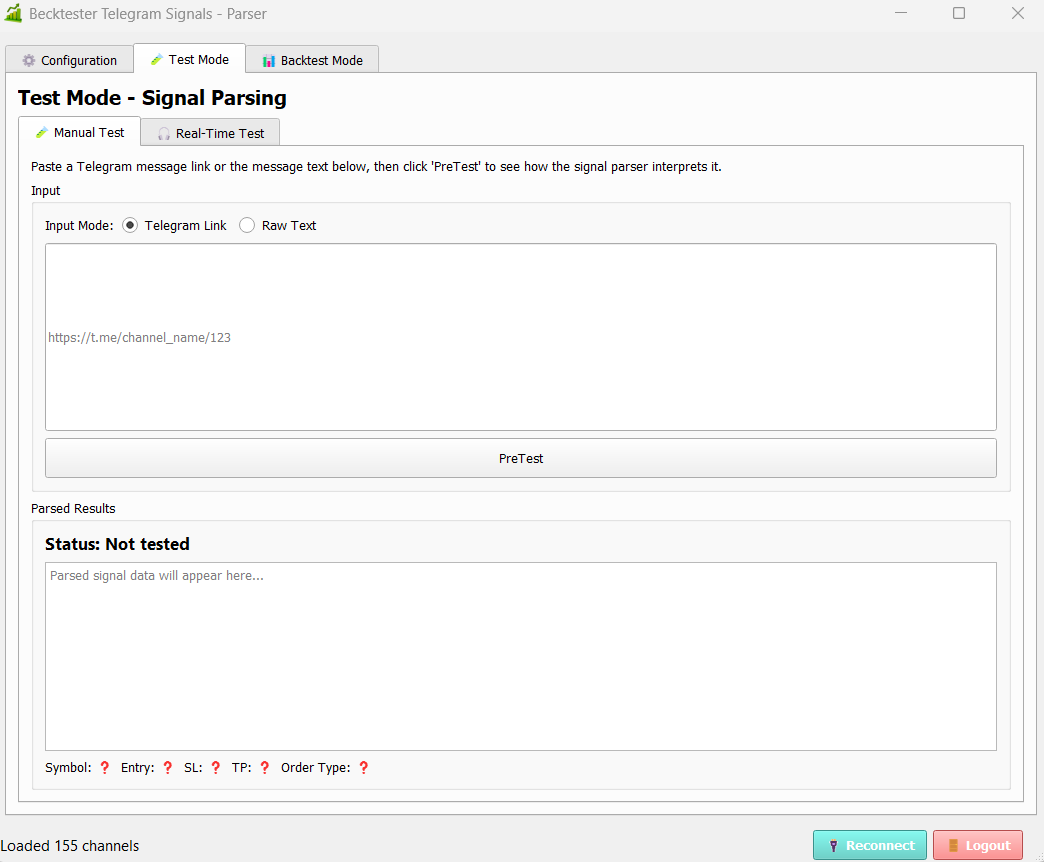Click the Order Type question mark indicator

[x=364, y=767]
